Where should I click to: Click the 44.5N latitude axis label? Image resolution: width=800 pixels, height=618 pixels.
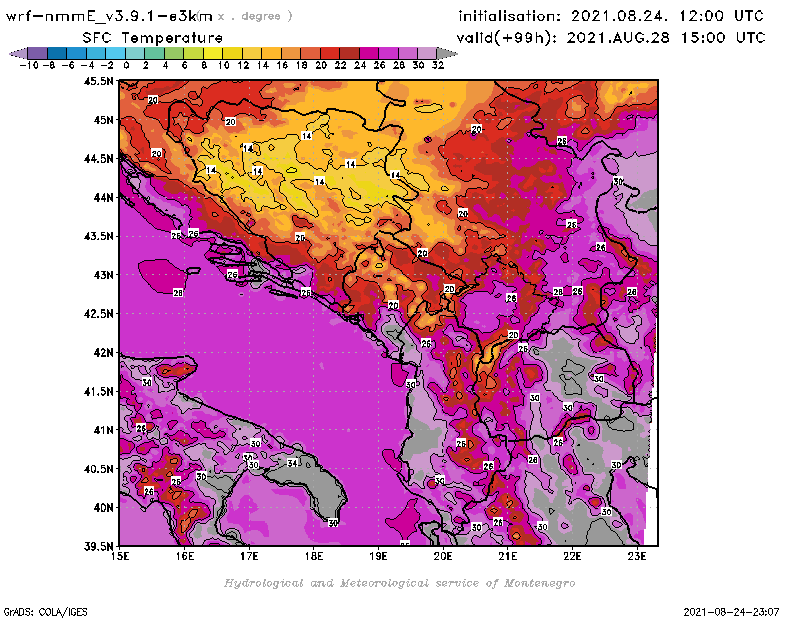[x=99, y=159]
